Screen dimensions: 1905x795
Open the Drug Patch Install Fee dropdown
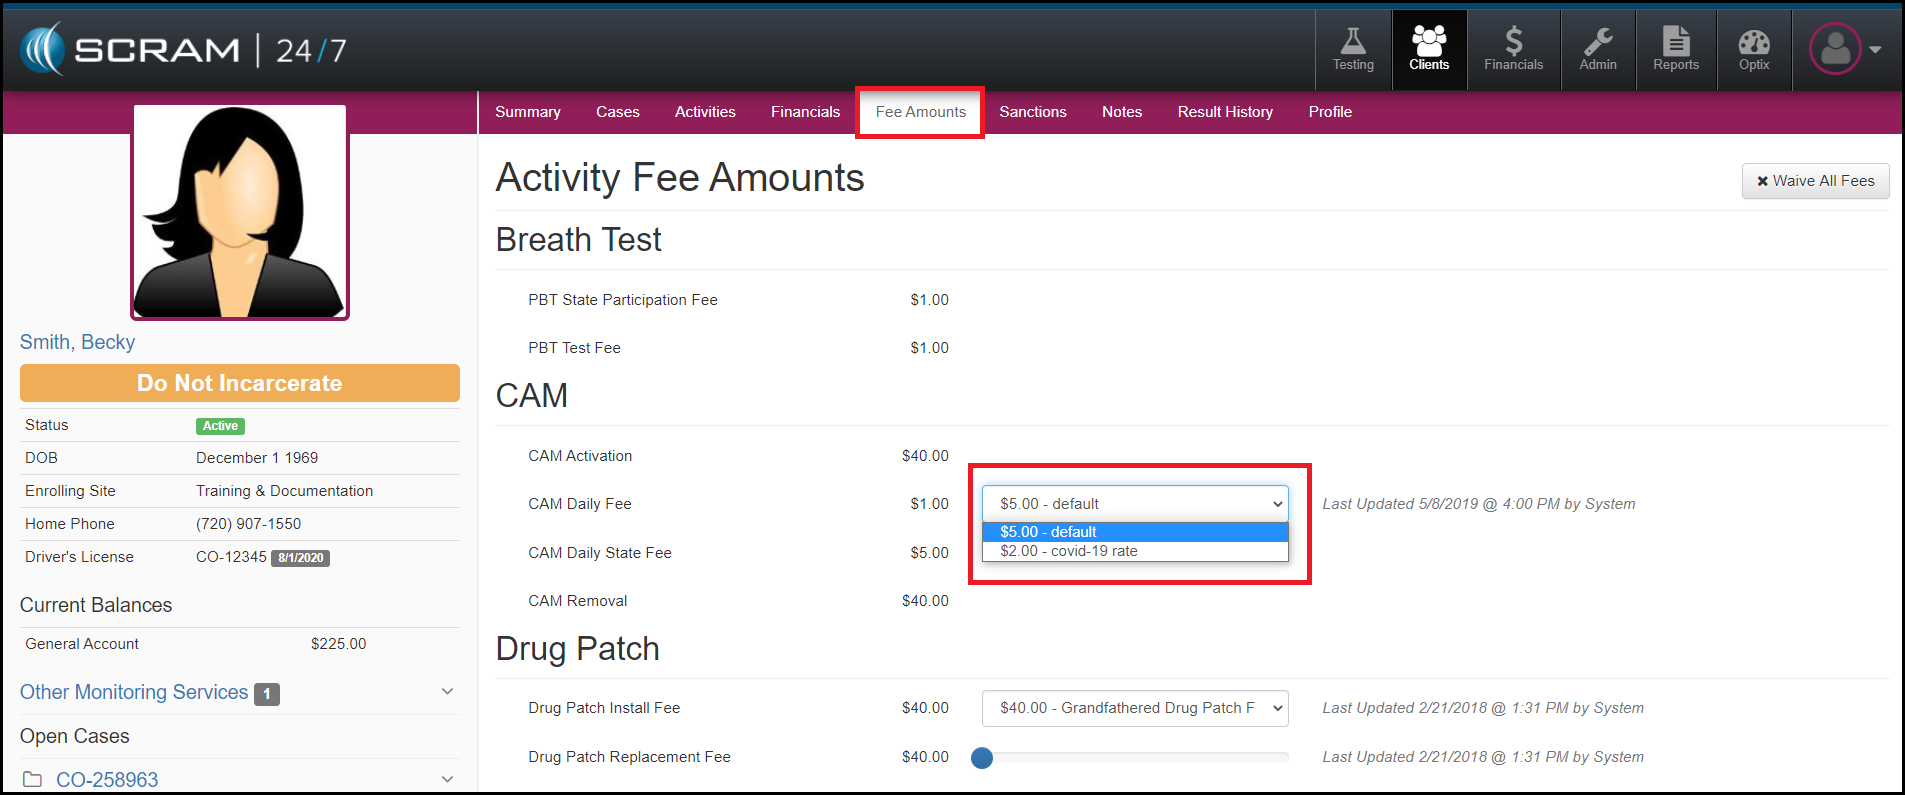[1134, 708]
